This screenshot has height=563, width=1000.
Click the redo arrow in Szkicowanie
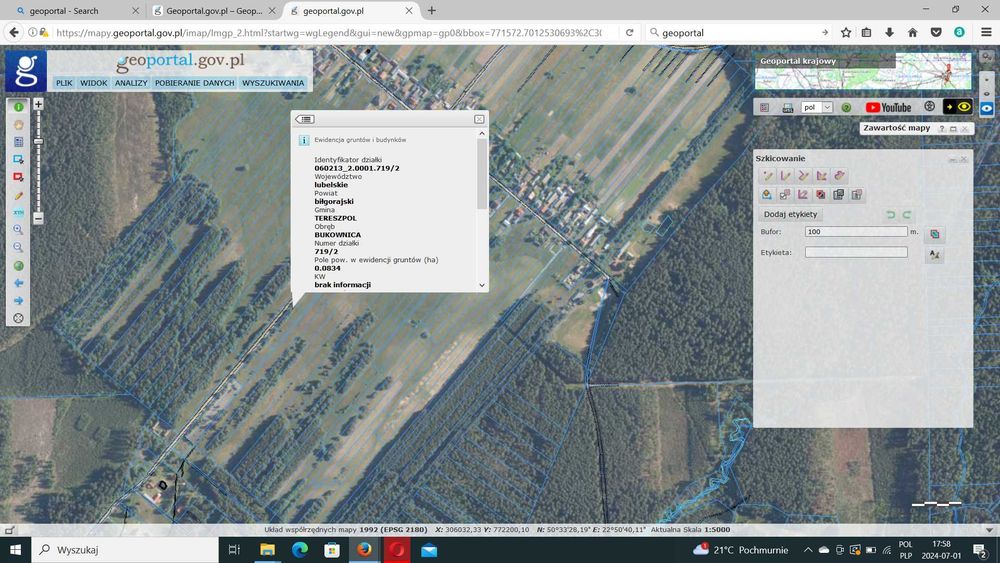point(906,215)
